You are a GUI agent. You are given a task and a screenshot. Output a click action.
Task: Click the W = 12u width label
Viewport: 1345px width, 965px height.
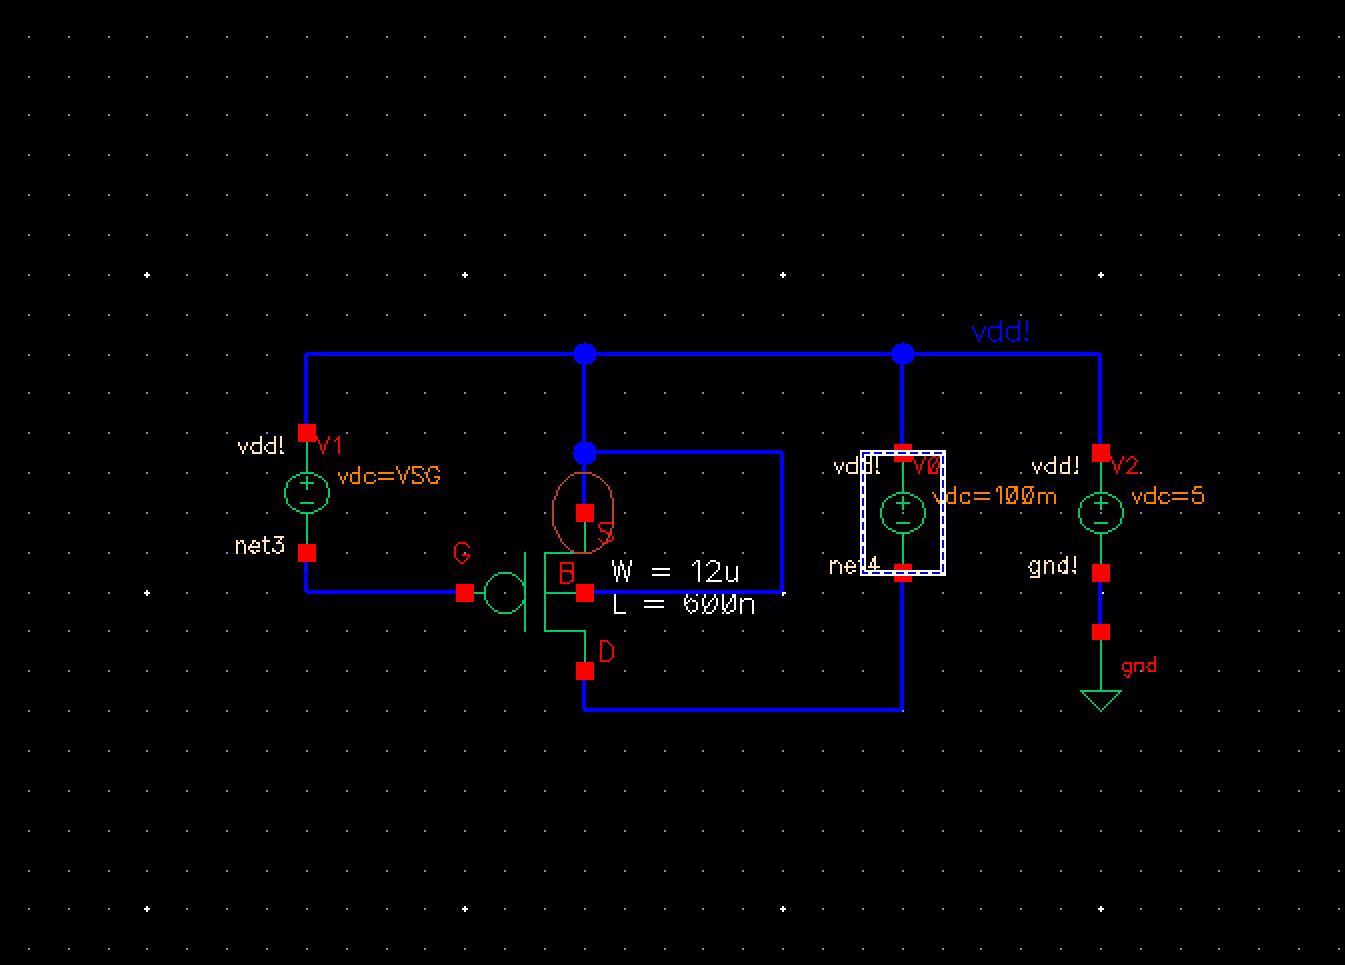676,571
